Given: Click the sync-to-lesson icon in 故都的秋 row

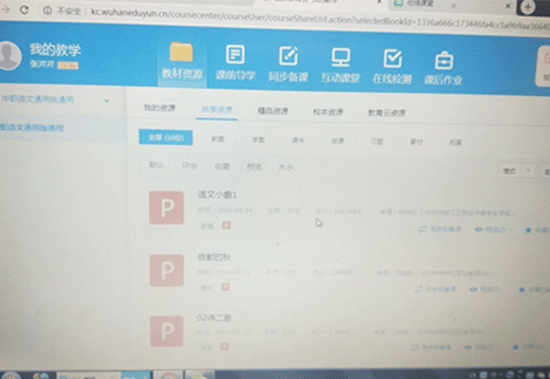Looking at the screenshot, I should [x=418, y=289].
